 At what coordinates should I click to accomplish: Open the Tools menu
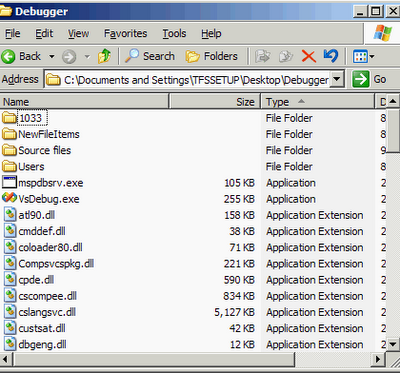(x=174, y=34)
